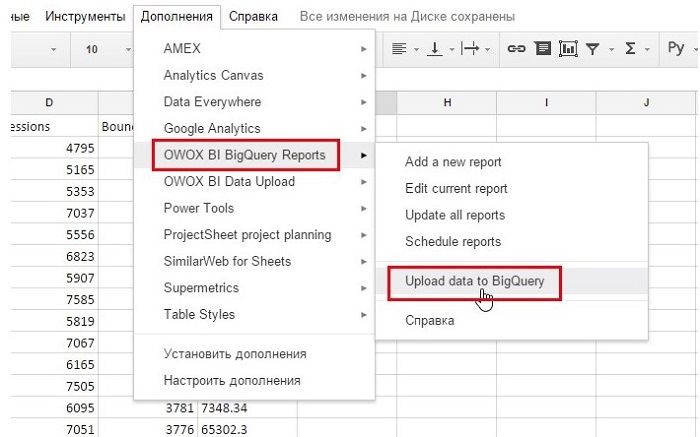This screenshot has width=700, height=437.
Task: Click the Py input tools icon
Action: (676, 47)
